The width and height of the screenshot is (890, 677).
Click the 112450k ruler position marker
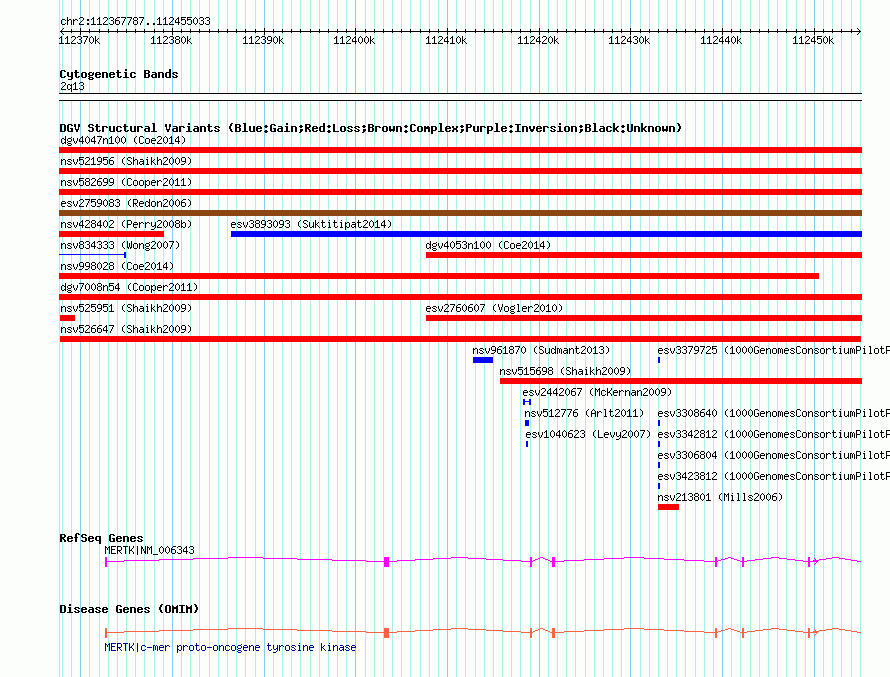point(812,40)
